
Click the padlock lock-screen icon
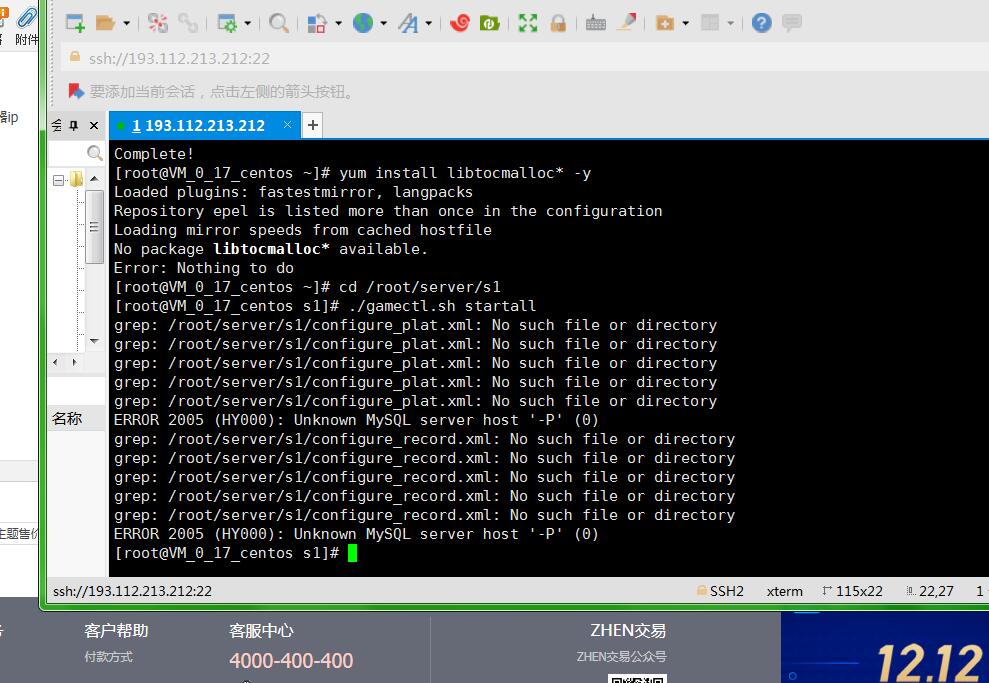coord(558,23)
